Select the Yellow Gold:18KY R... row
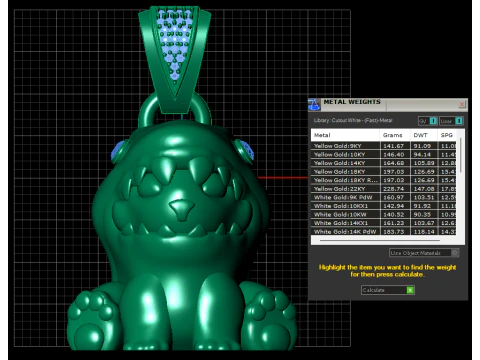Image resolution: width=480 pixels, height=360 pixels. 384,180
